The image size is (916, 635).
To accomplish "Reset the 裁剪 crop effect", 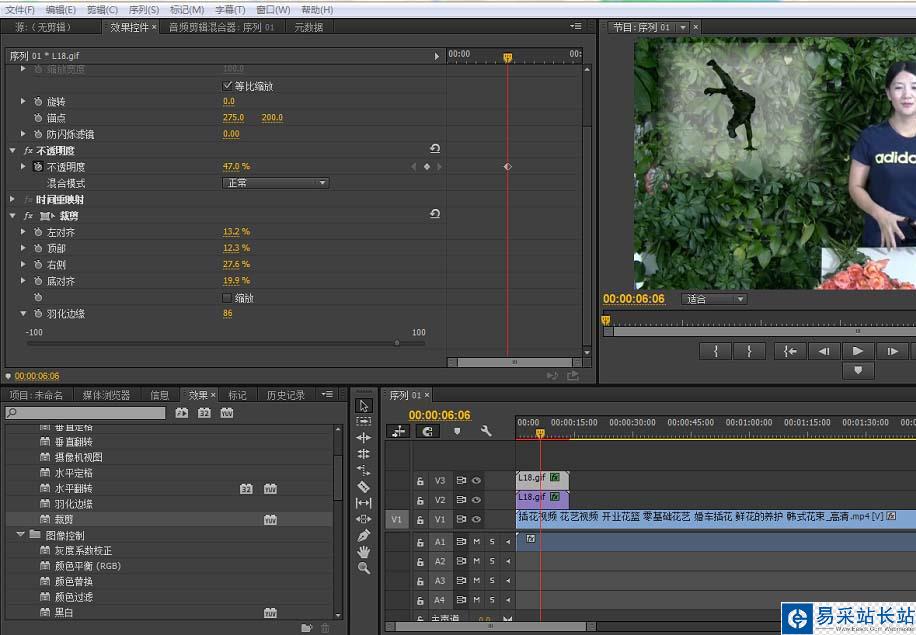I will pyautogui.click(x=435, y=214).
